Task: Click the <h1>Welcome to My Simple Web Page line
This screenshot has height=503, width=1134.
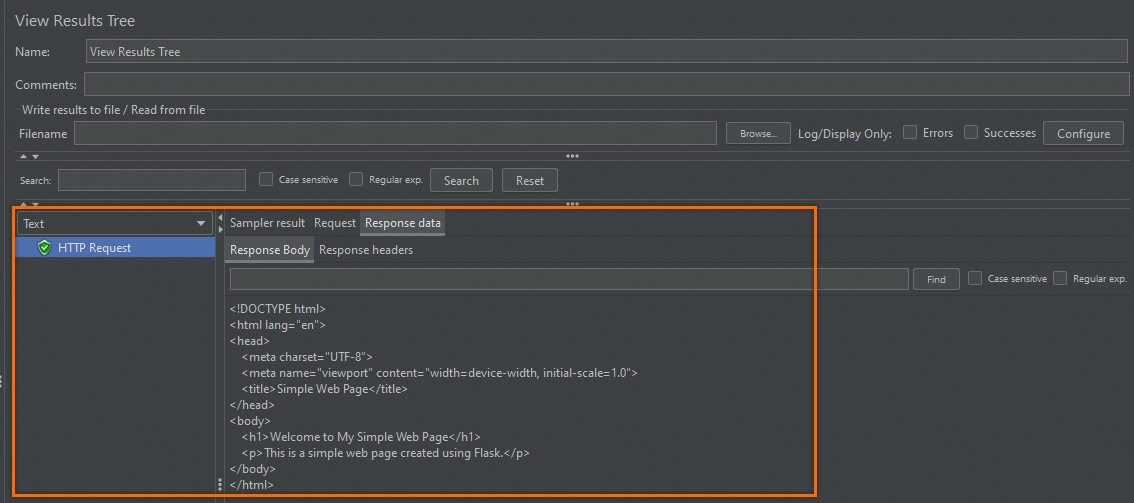Action: pos(361,437)
